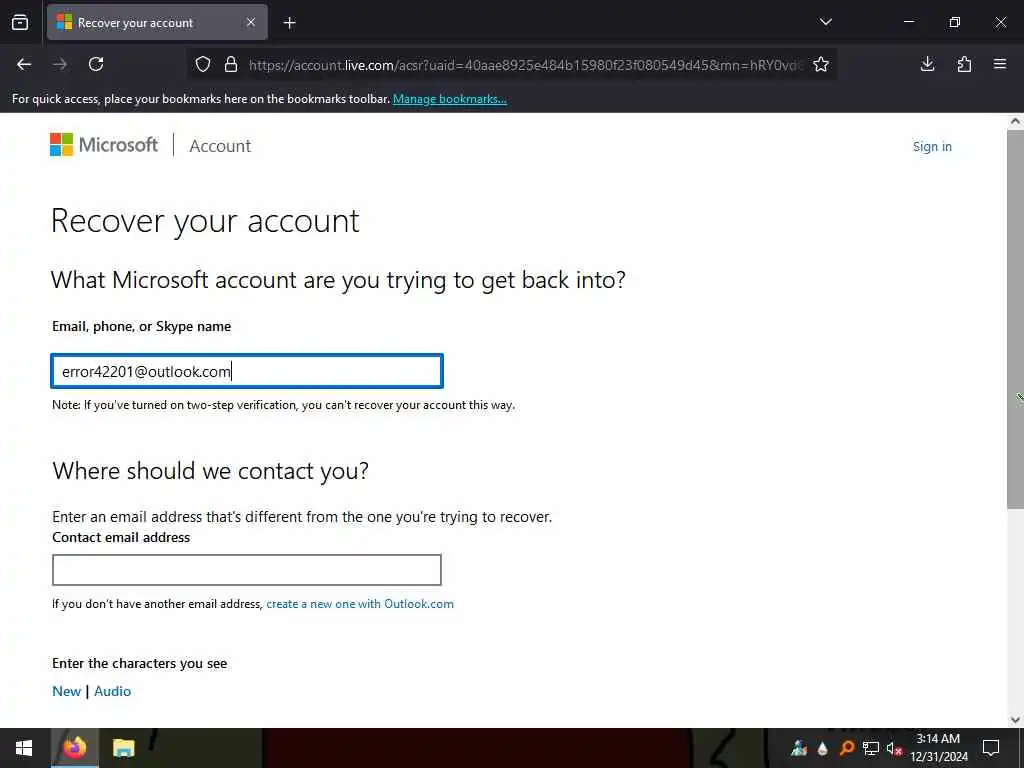Image resolution: width=1024 pixels, height=768 pixels.
Task: Open File Explorer from taskbar
Action: (x=123, y=748)
